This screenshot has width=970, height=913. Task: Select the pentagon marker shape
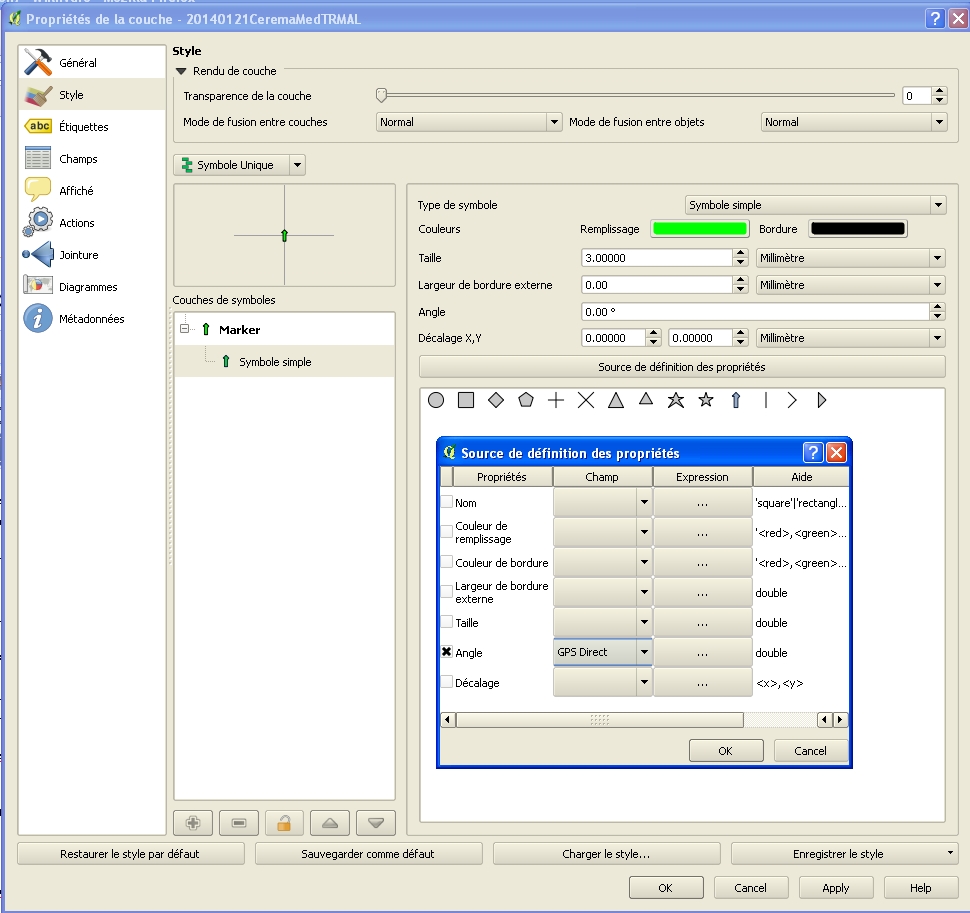526,400
